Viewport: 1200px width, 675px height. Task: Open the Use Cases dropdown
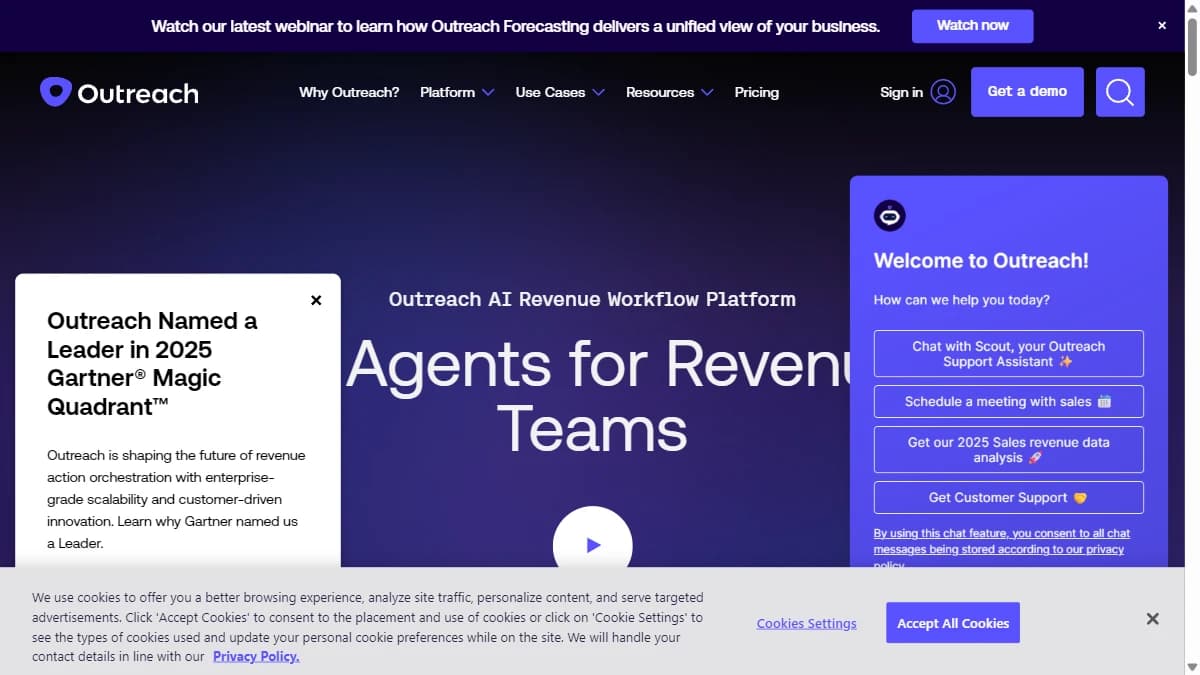point(559,92)
